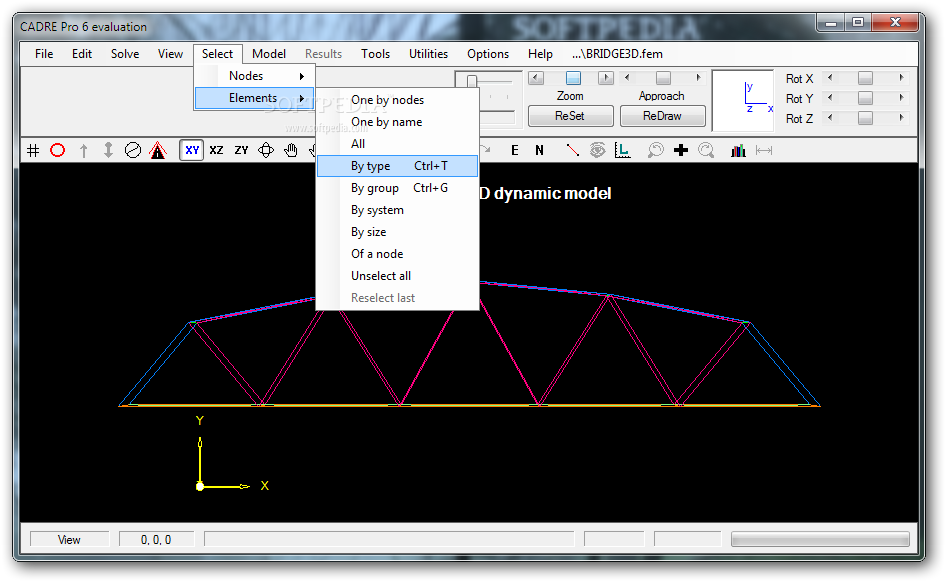
Task: Click the red triangle warning icon
Action: tap(158, 150)
